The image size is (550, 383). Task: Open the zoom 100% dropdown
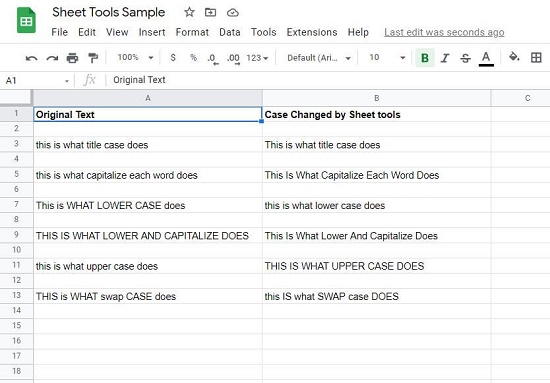click(135, 58)
